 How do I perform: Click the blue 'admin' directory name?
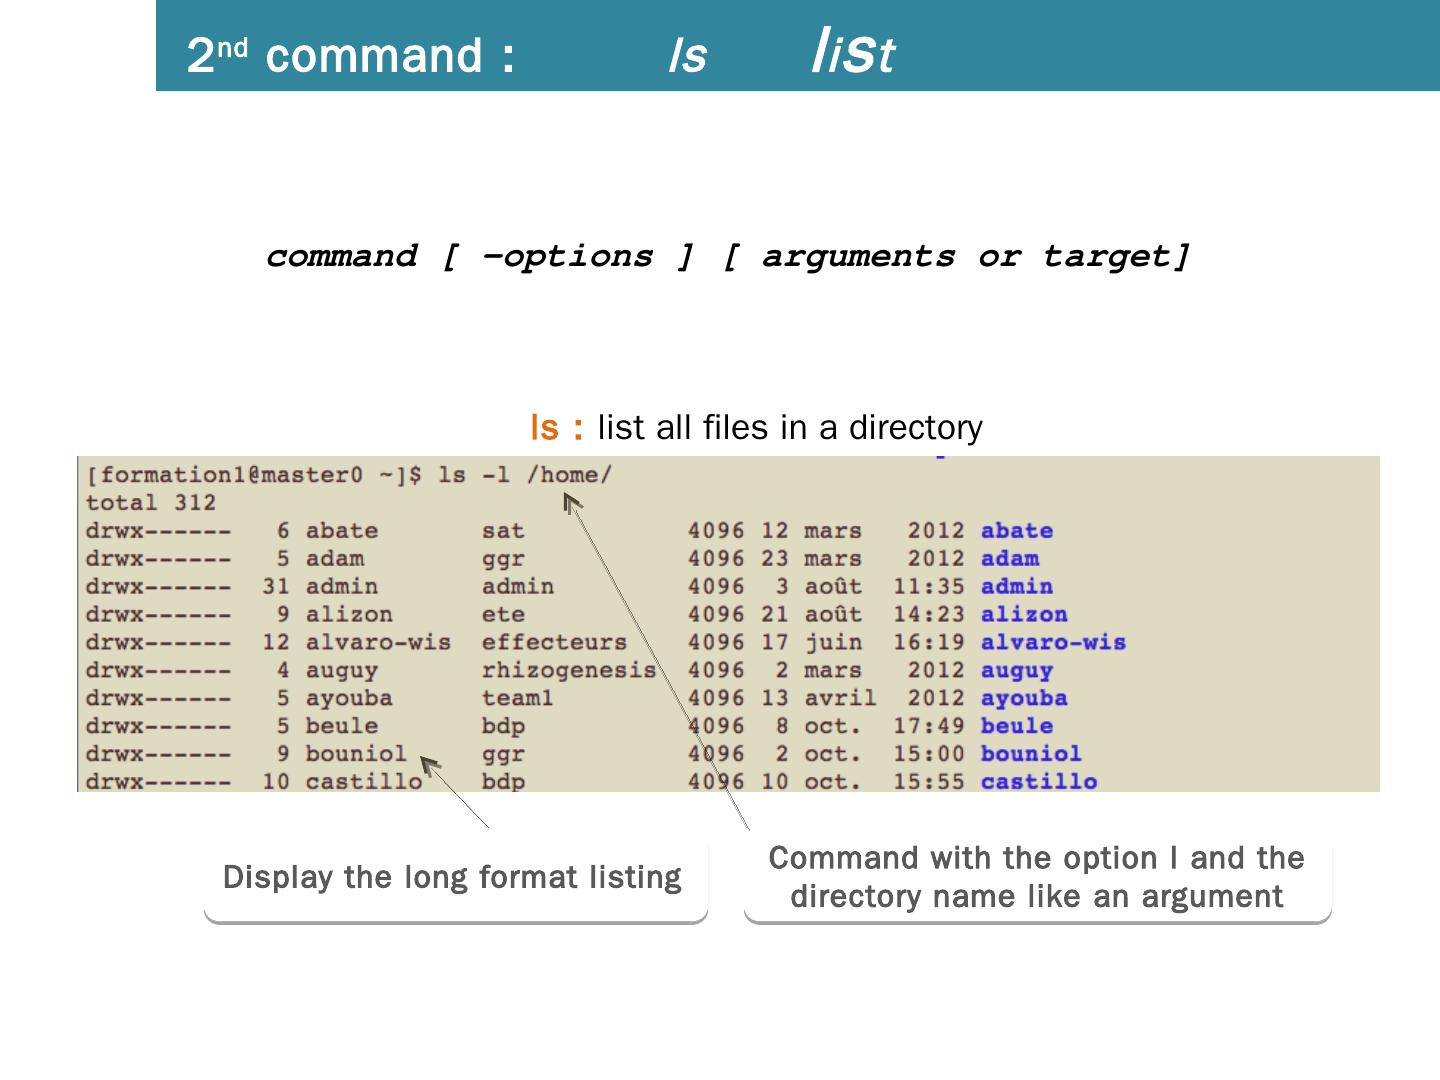pyautogui.click(x=1016, y=587)
